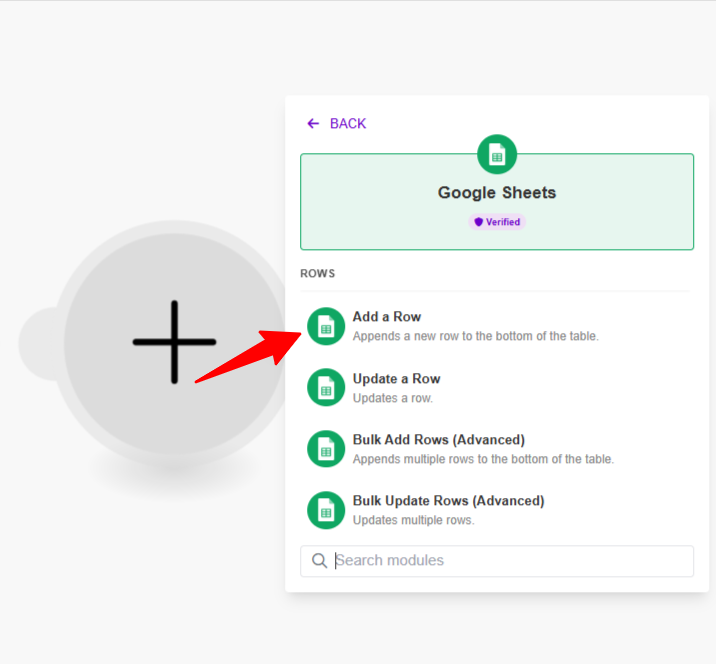This screenshot has height=664, width=716.
Task: Click 'Updates multiple rows.' description
Action: [414, 520]
